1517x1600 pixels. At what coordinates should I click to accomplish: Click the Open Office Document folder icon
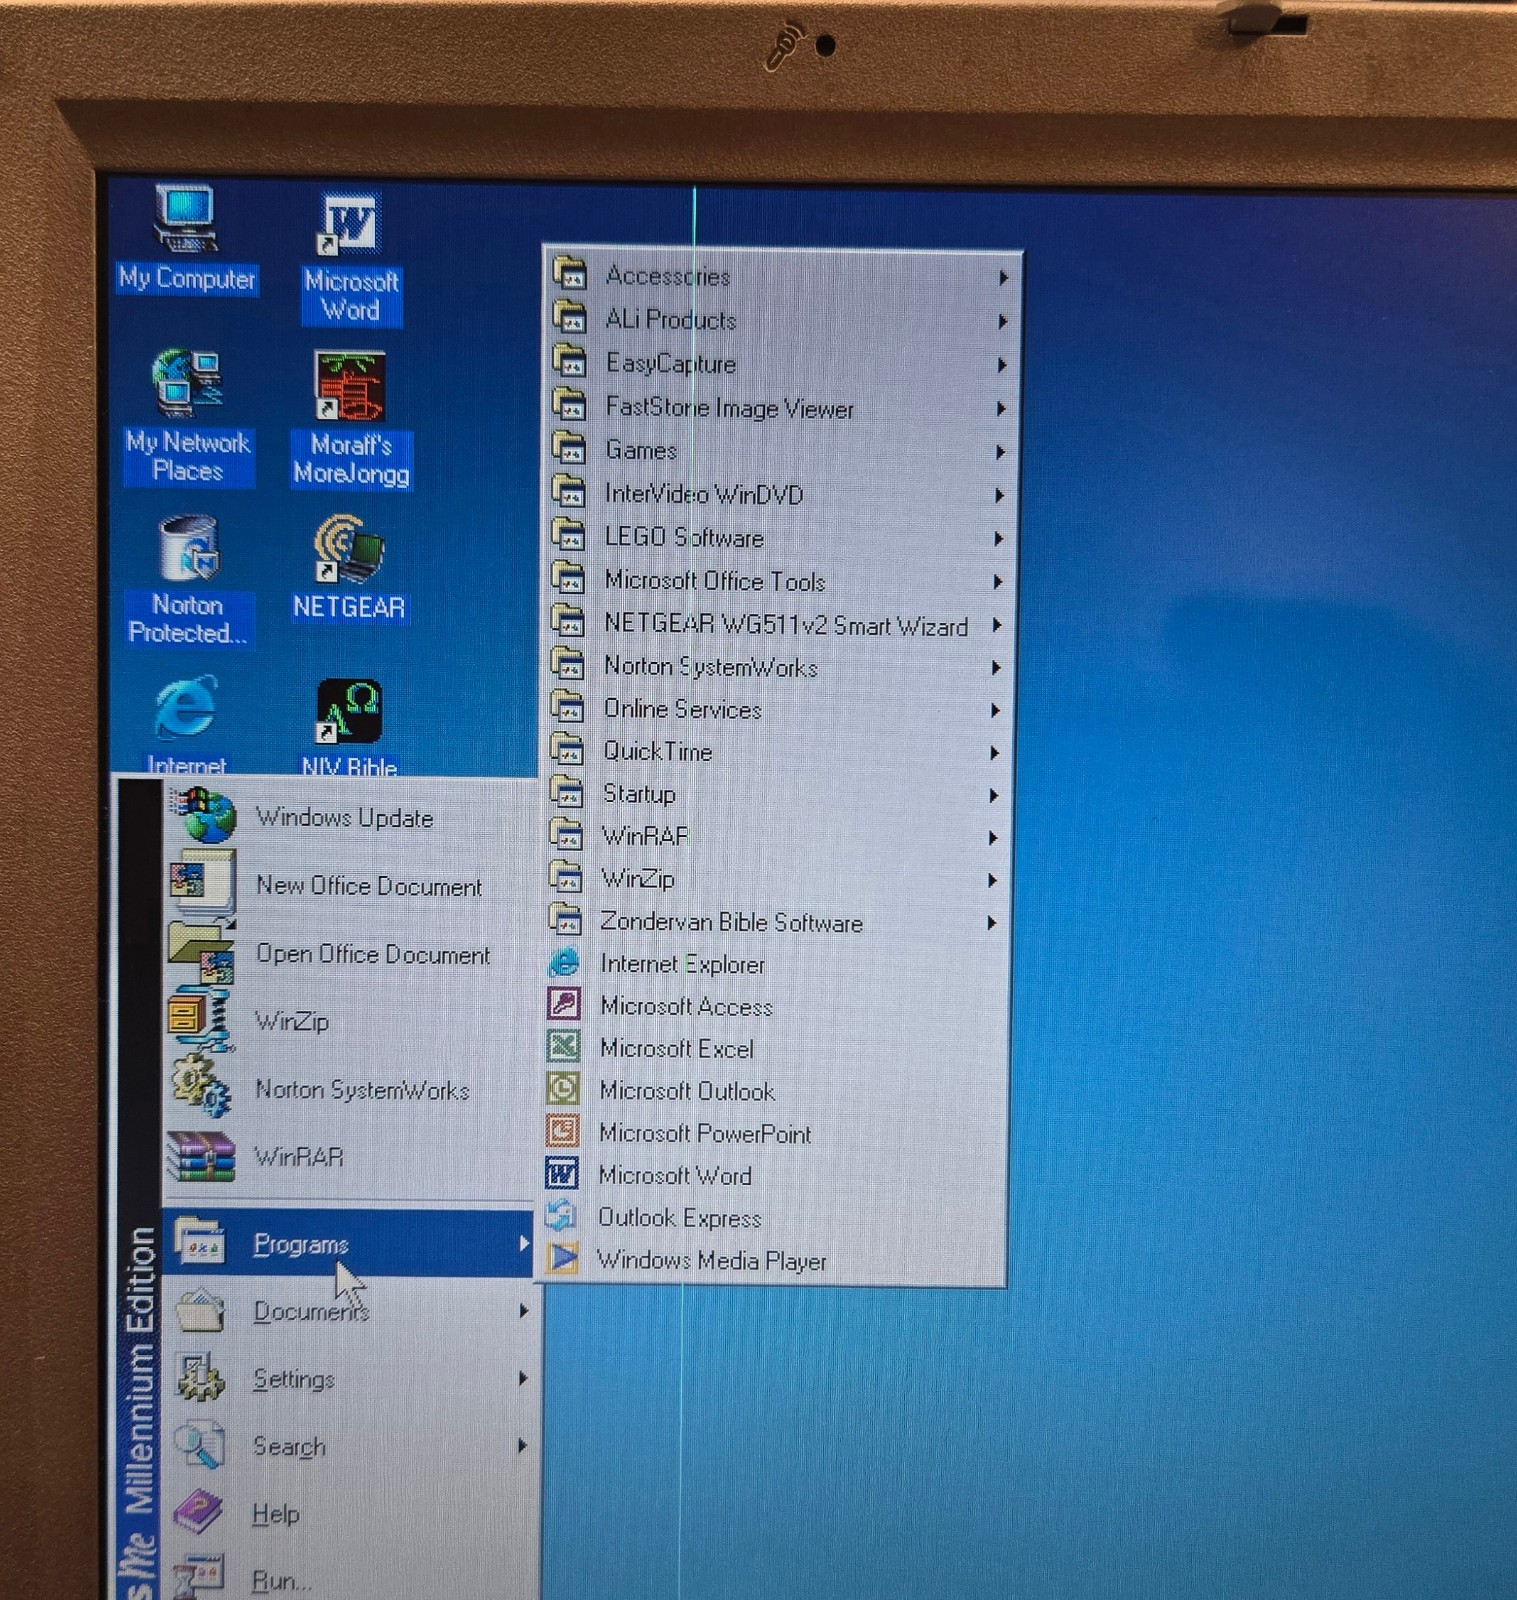click(202, 952)
